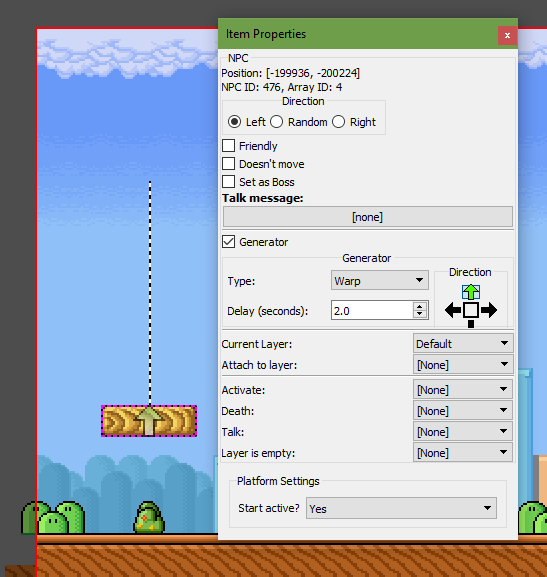Uncheck the Generator checkbox
This screenshot has height=577, width=547.
[x=229, y=242]
